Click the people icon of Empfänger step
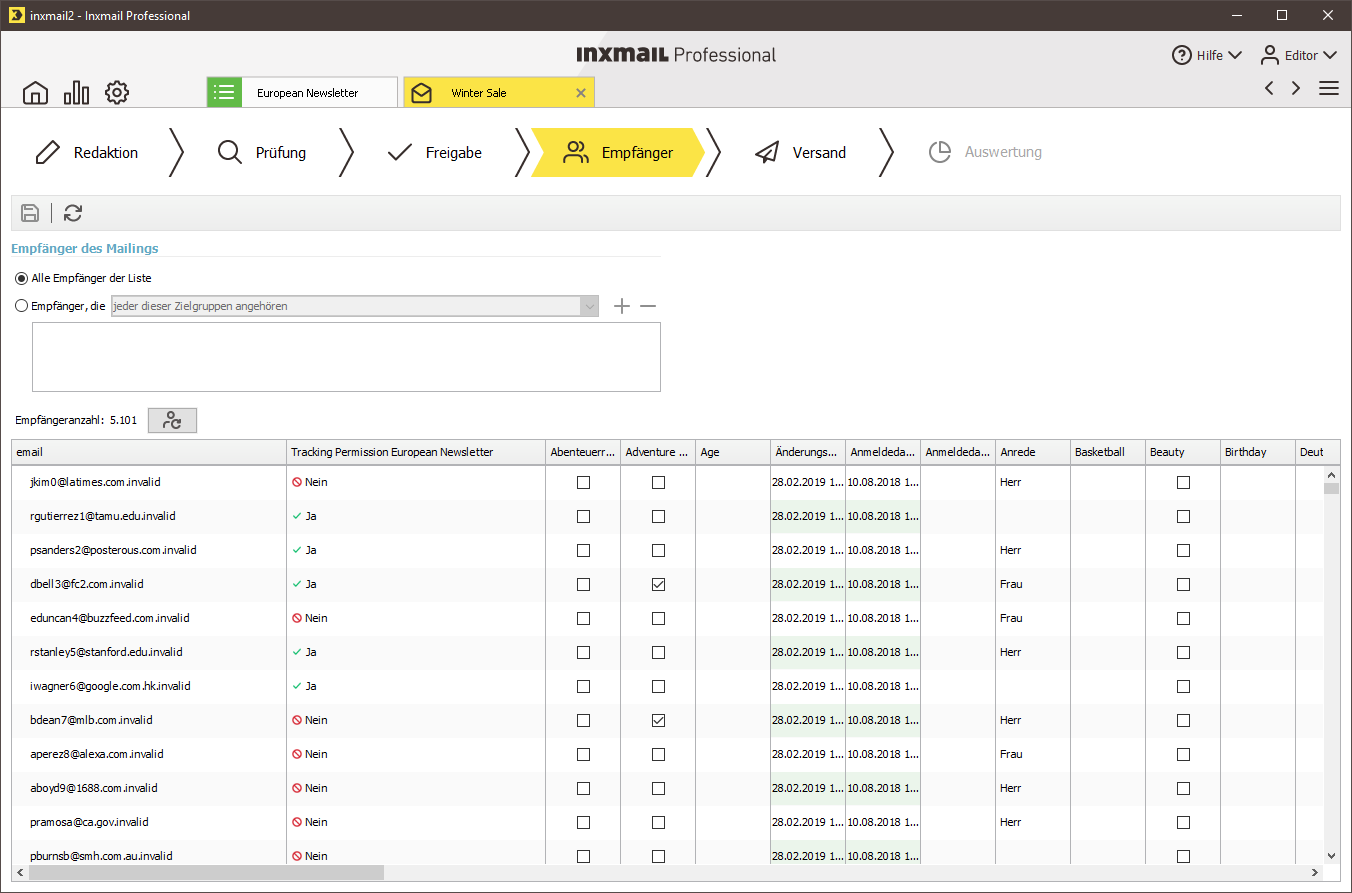Image resolution: width=1352 pixels, height=893 pixels. [576, 153]
